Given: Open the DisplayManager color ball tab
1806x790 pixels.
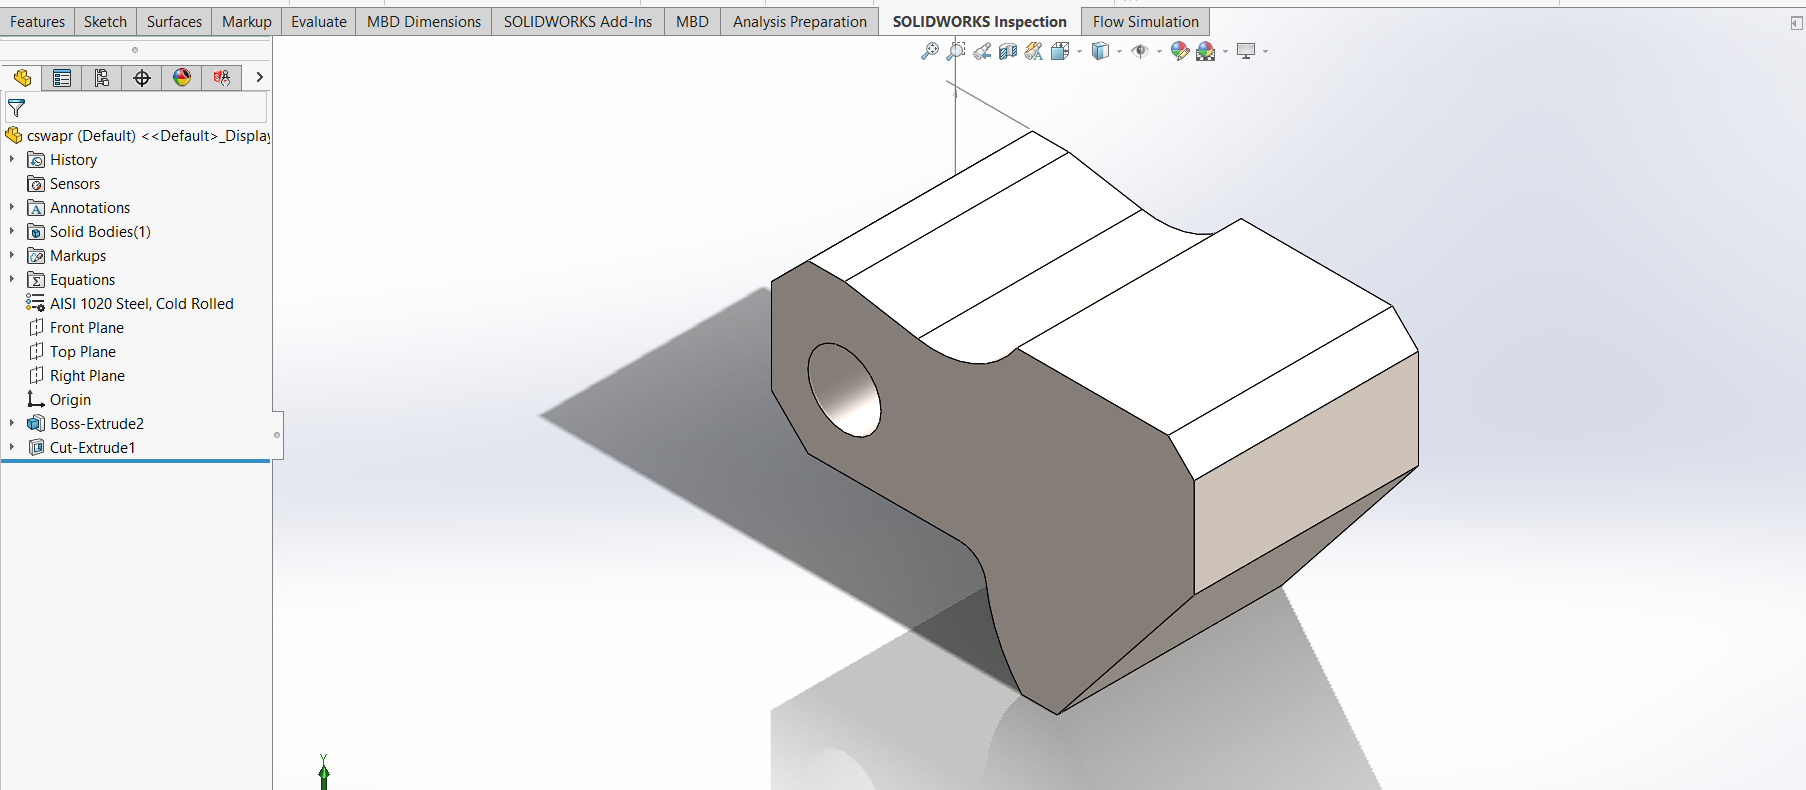Looking at the screenshot, I should 182,78.
